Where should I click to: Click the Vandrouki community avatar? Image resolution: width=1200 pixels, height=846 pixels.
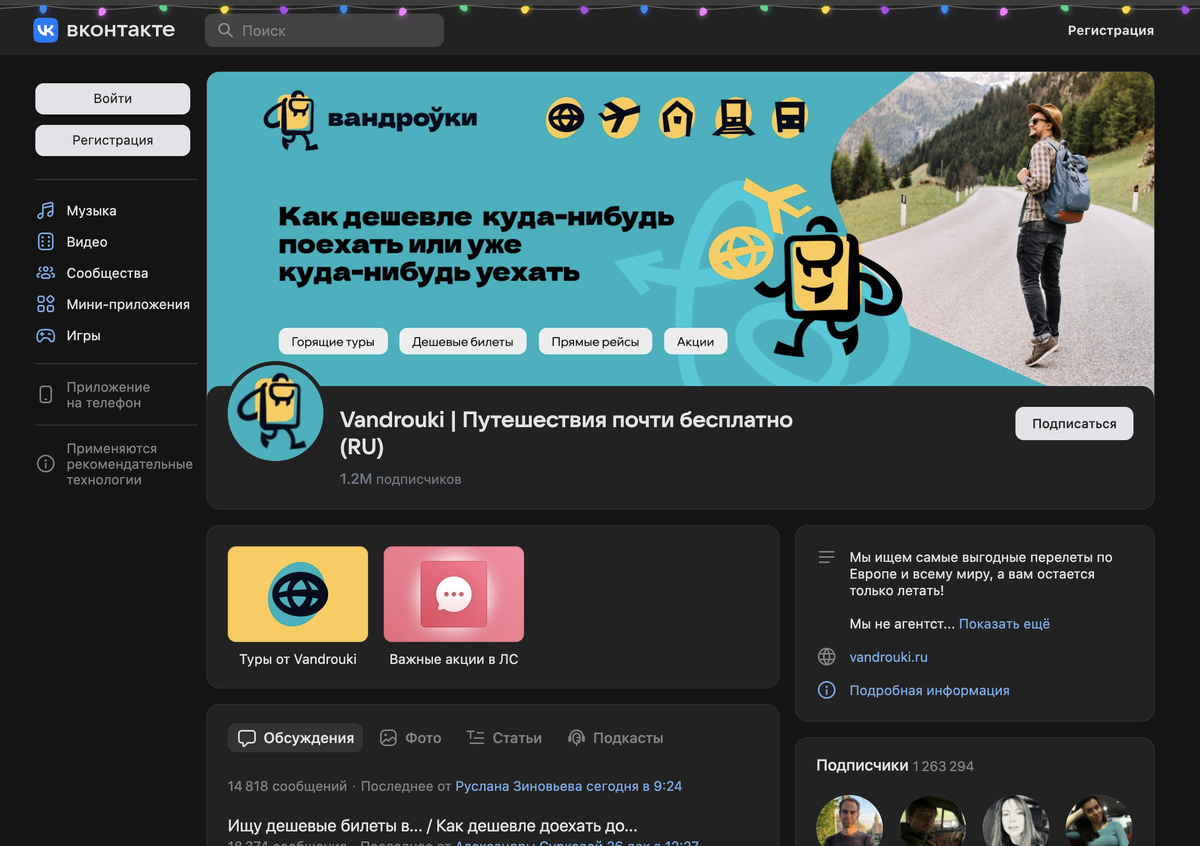pyautogui.click(x=276, y=412)
